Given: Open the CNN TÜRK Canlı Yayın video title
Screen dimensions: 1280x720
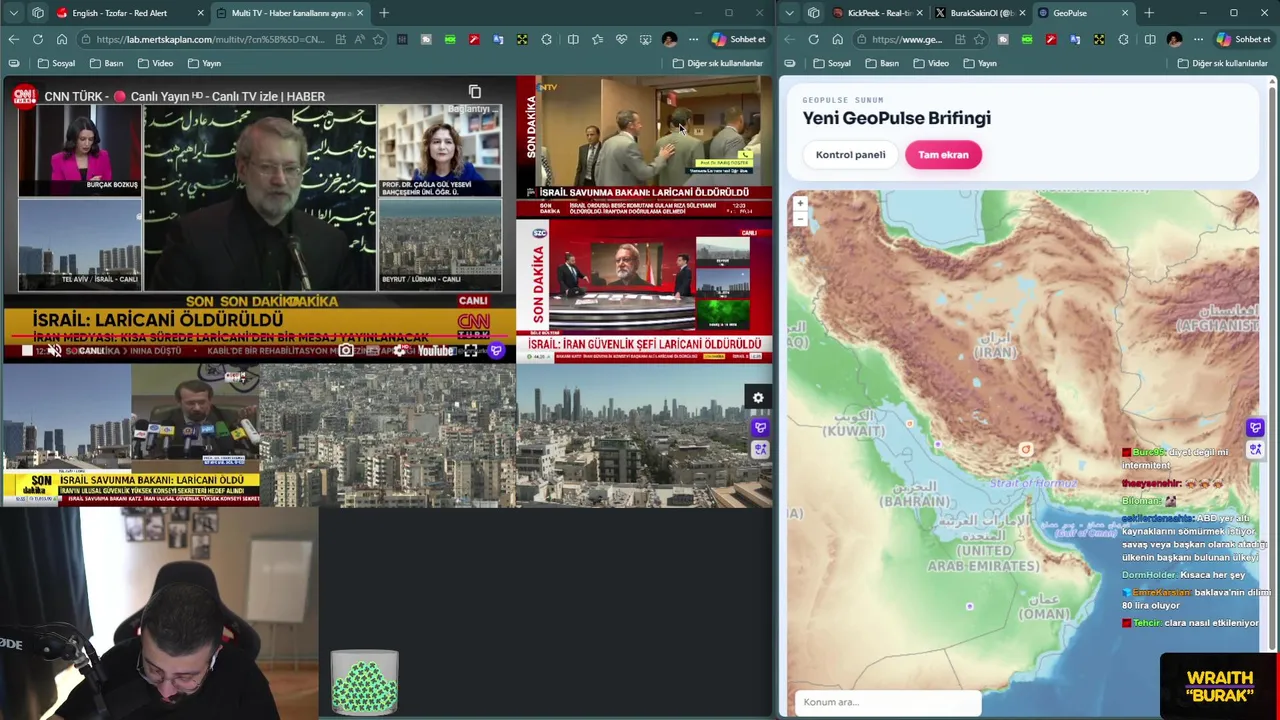Looking at the screenshot, I should tap(184, 96).
